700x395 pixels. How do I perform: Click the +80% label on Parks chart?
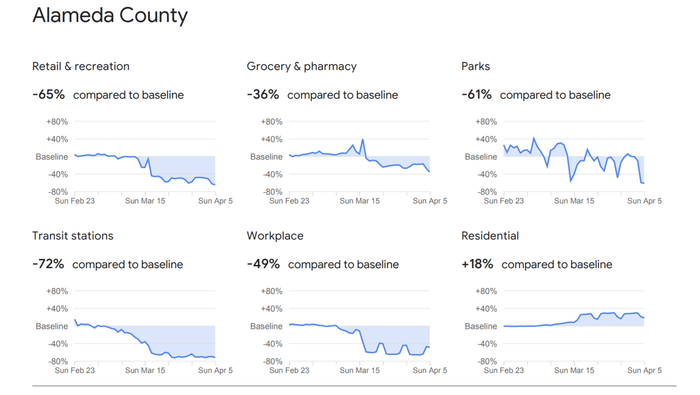click(x=486, y=121)
